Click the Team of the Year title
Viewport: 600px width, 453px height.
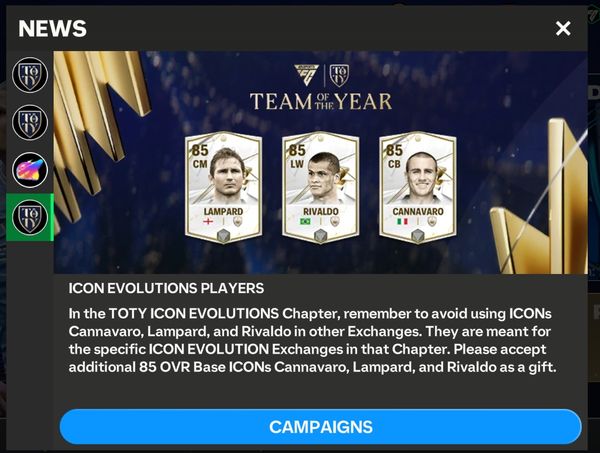coord(321,102)
